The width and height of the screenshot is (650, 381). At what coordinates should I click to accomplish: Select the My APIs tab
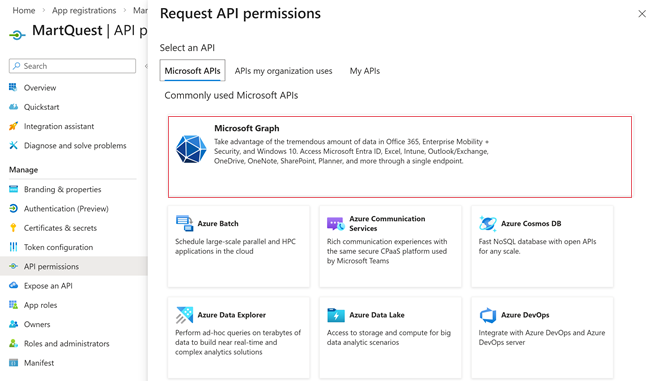tap(364, 71)
